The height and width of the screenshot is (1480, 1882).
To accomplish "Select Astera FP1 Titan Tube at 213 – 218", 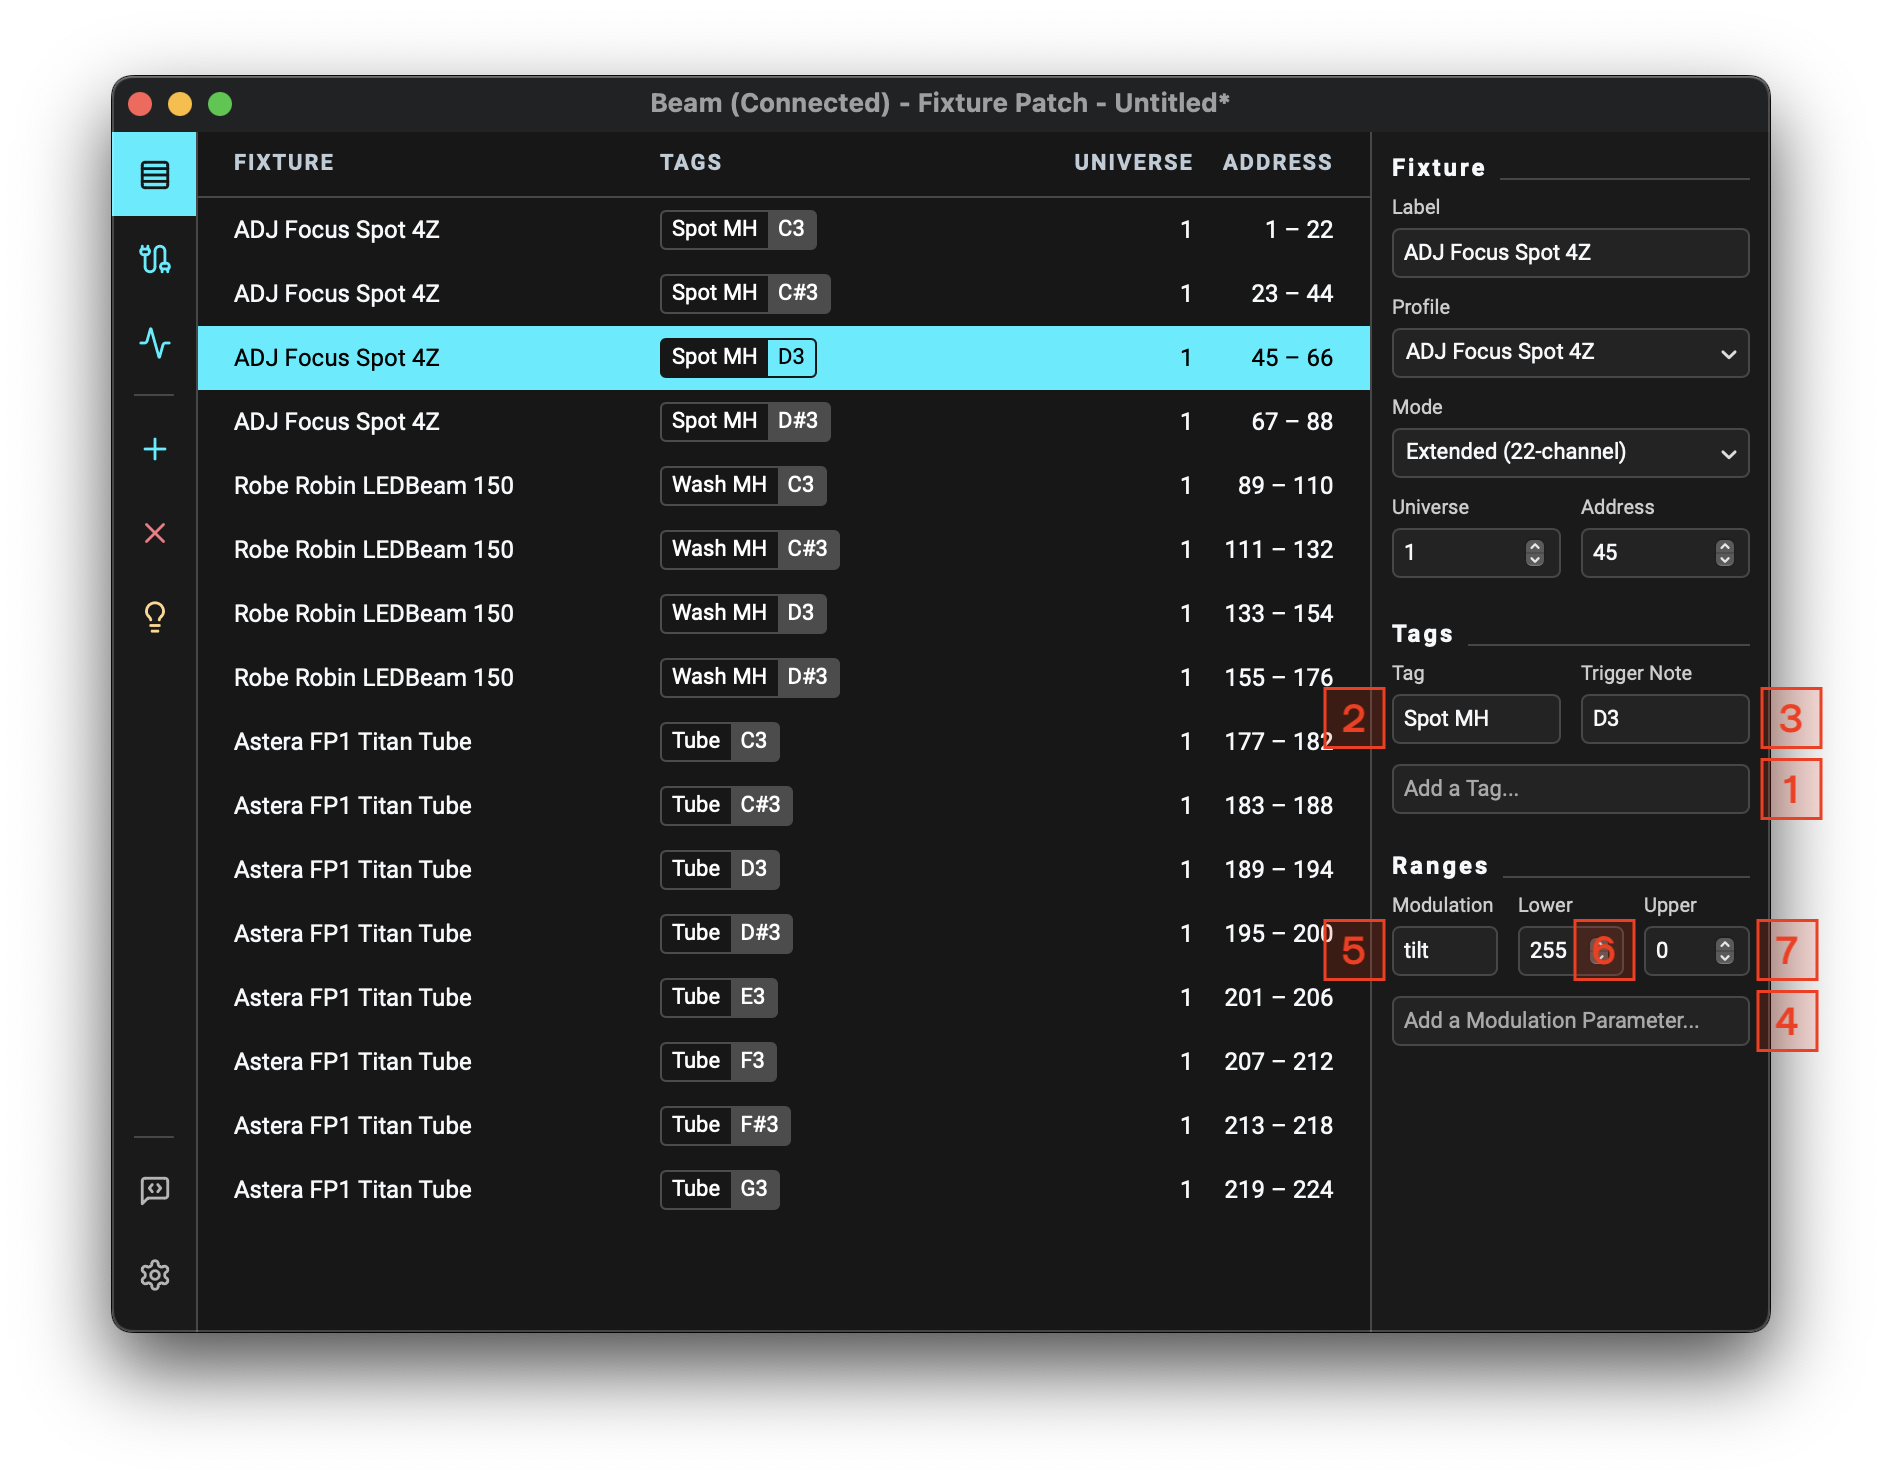I will 784,1126.
